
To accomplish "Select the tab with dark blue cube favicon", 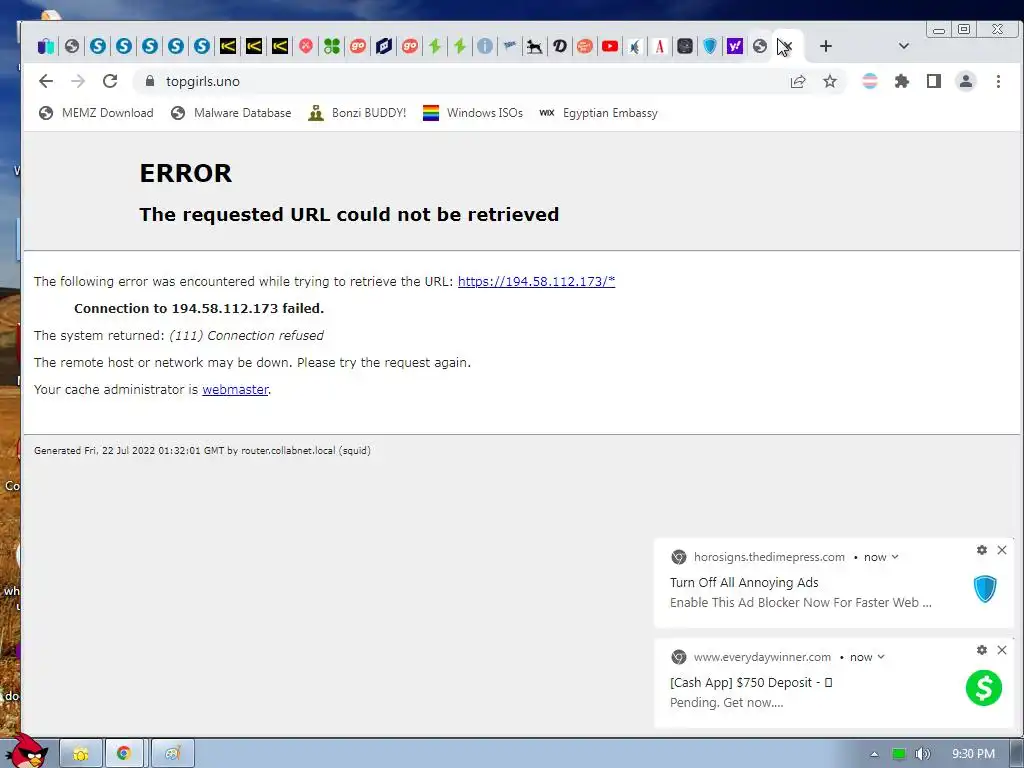I will coord(384,46).
